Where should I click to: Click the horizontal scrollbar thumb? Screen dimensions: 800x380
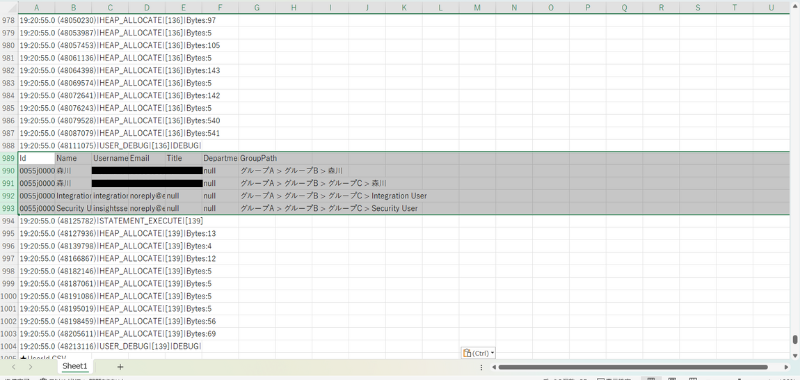click(x=633, y=367)
